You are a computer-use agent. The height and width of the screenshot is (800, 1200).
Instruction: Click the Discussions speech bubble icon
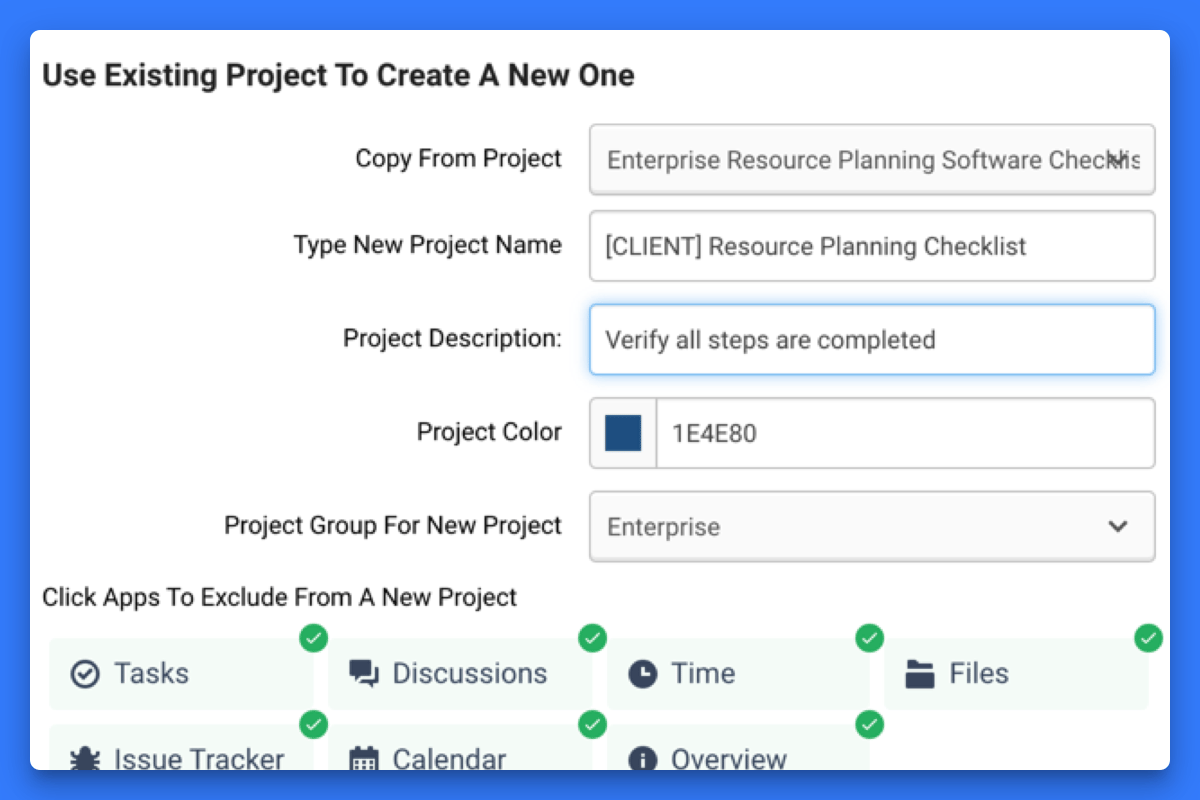click(x=364, y=673)
